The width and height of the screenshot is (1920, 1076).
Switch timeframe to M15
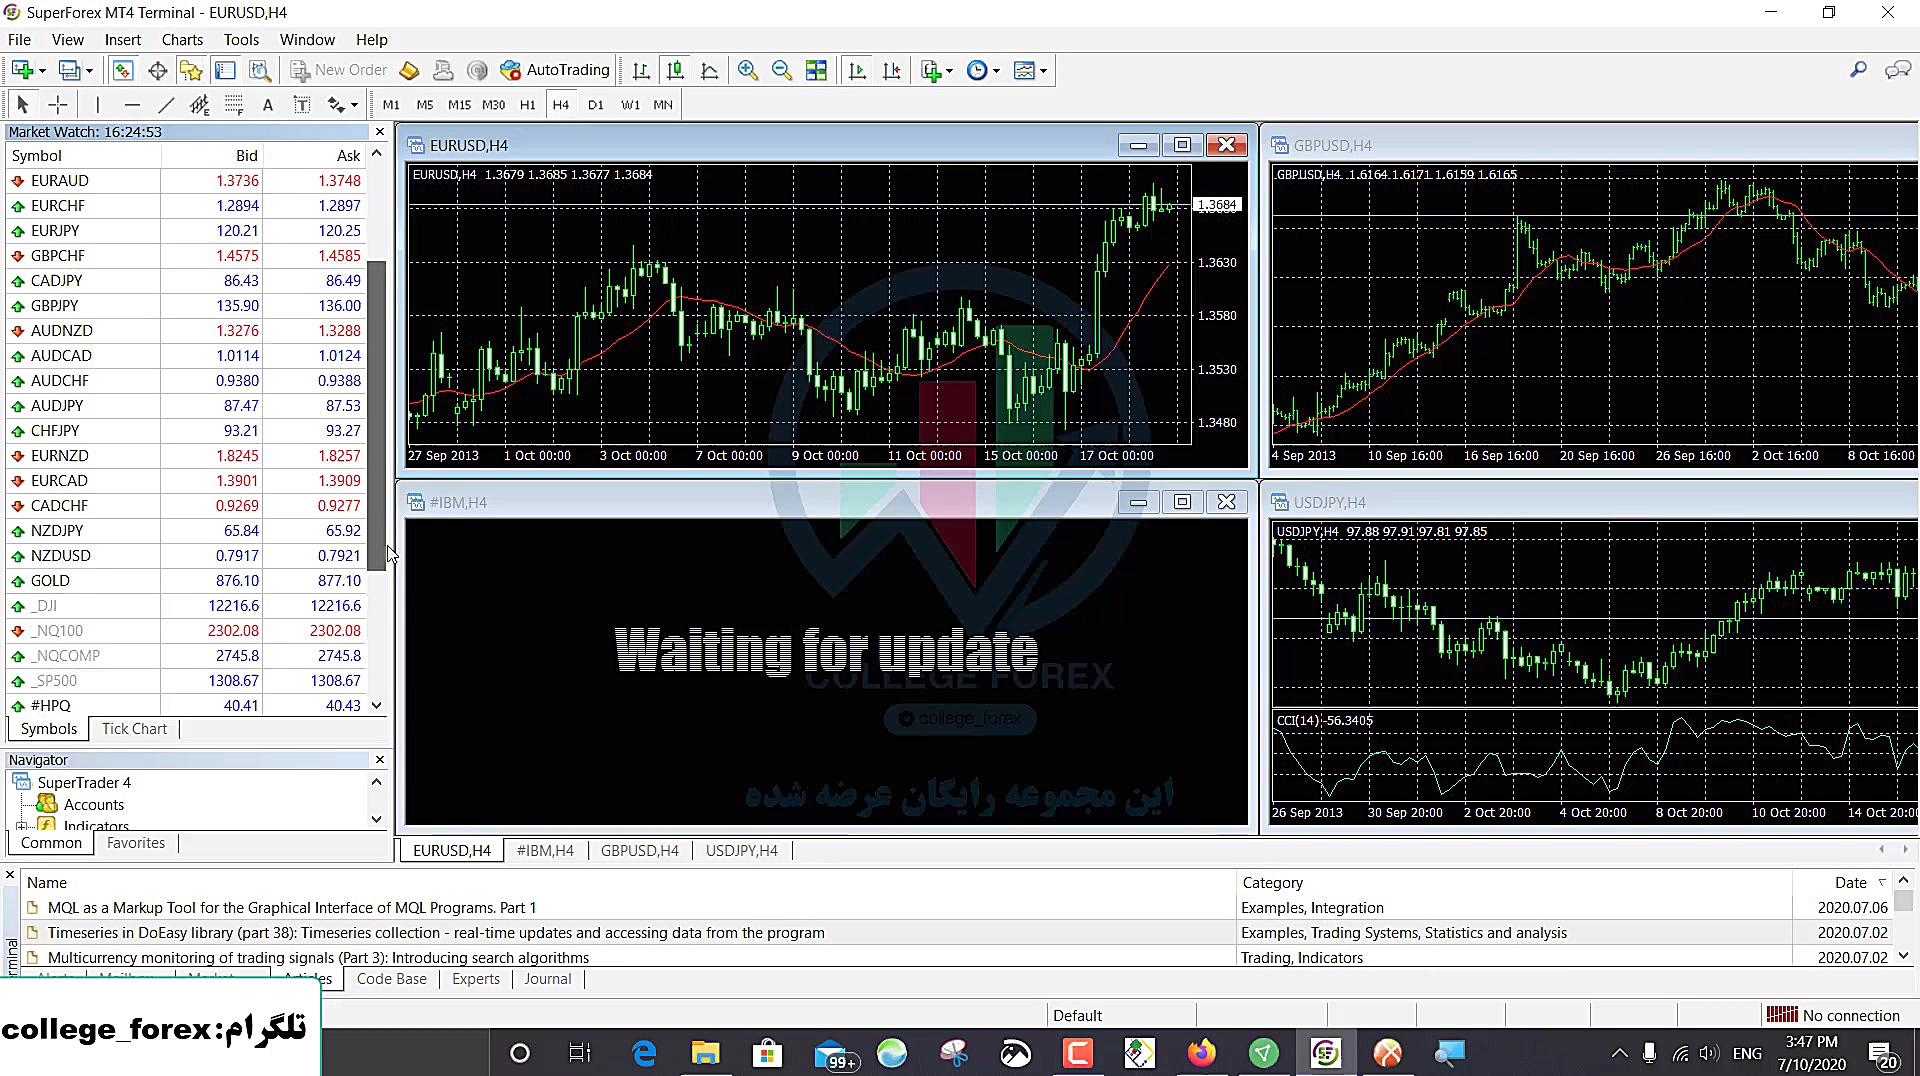[x=459, y=104]
